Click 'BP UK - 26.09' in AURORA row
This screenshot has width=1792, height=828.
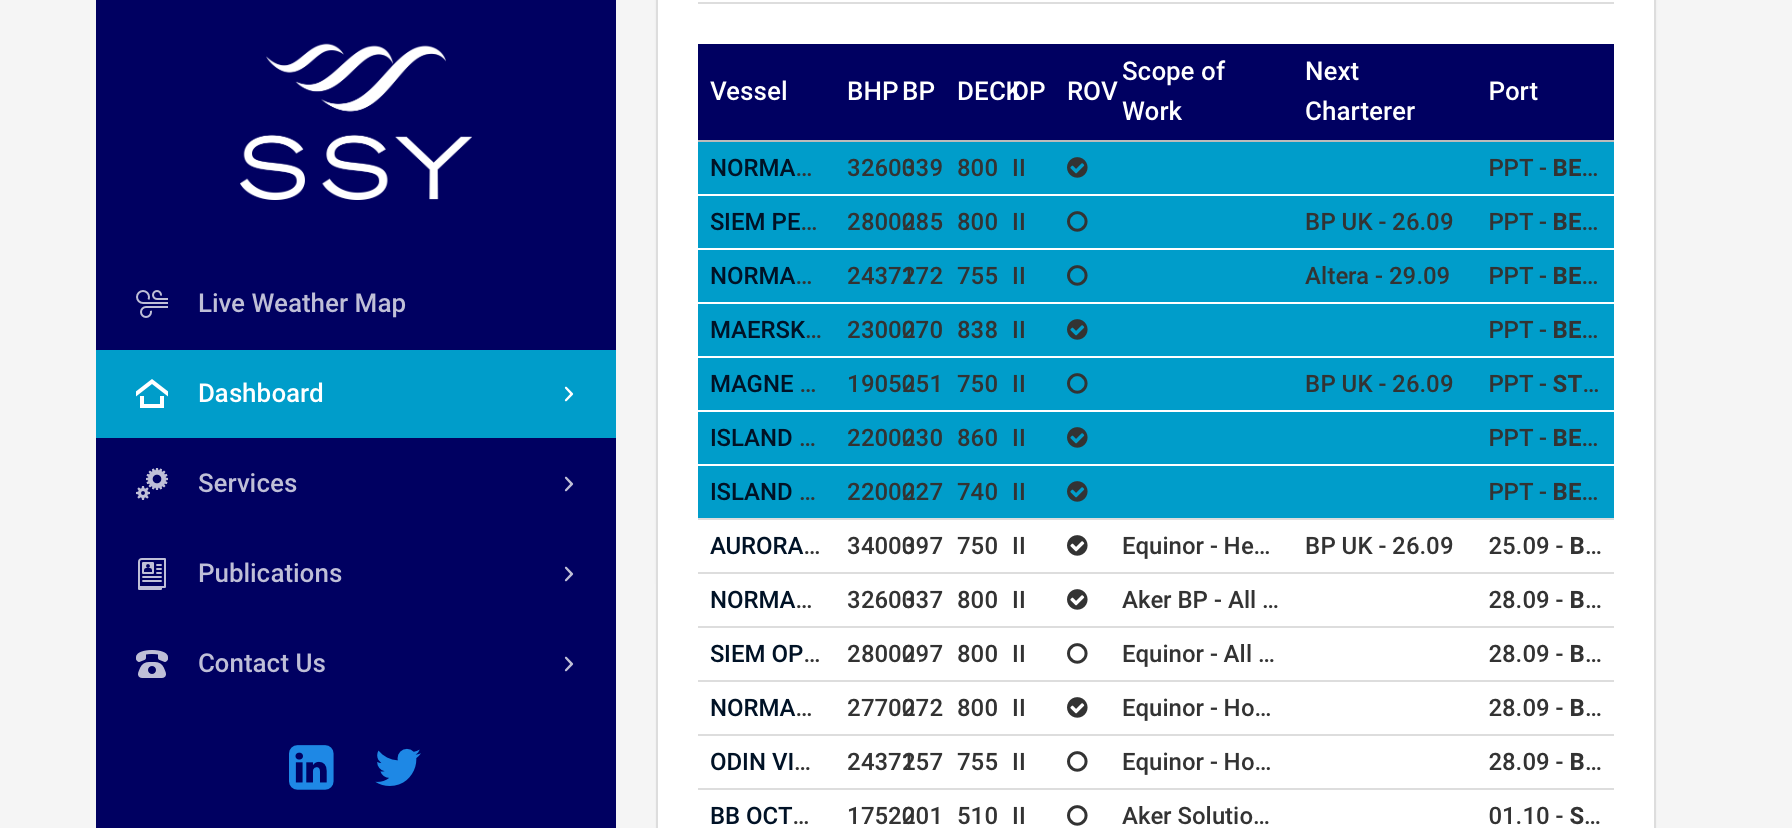(1379, 546)
